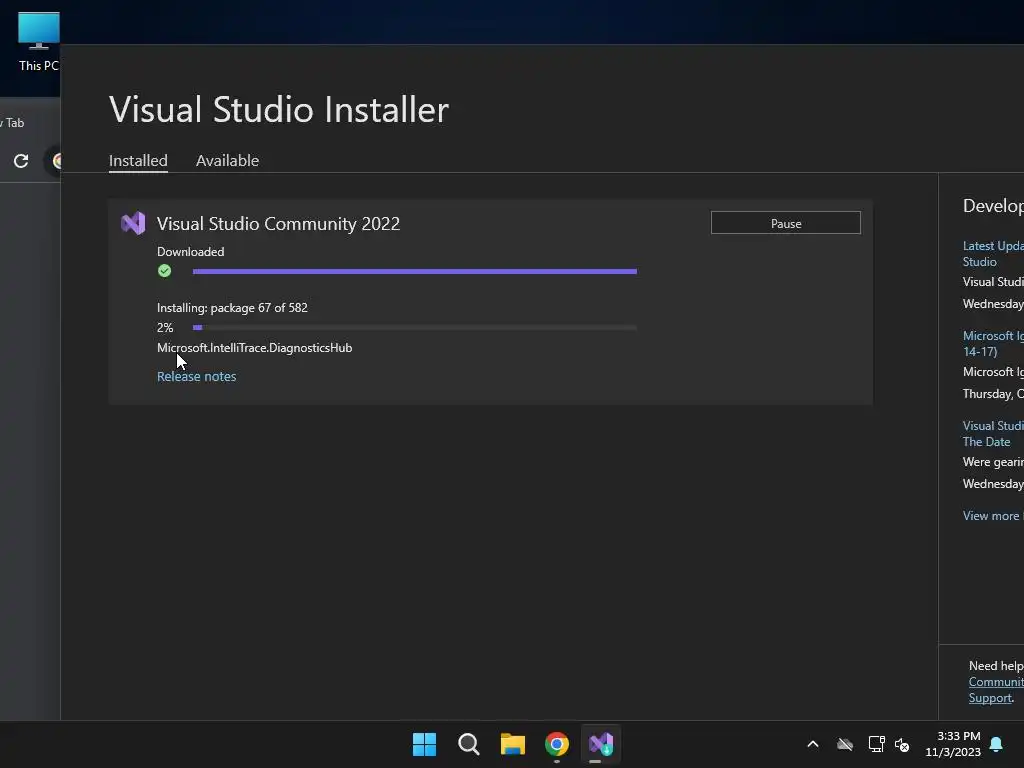Open the 'The Date' news article link

[x=993, y=434]
